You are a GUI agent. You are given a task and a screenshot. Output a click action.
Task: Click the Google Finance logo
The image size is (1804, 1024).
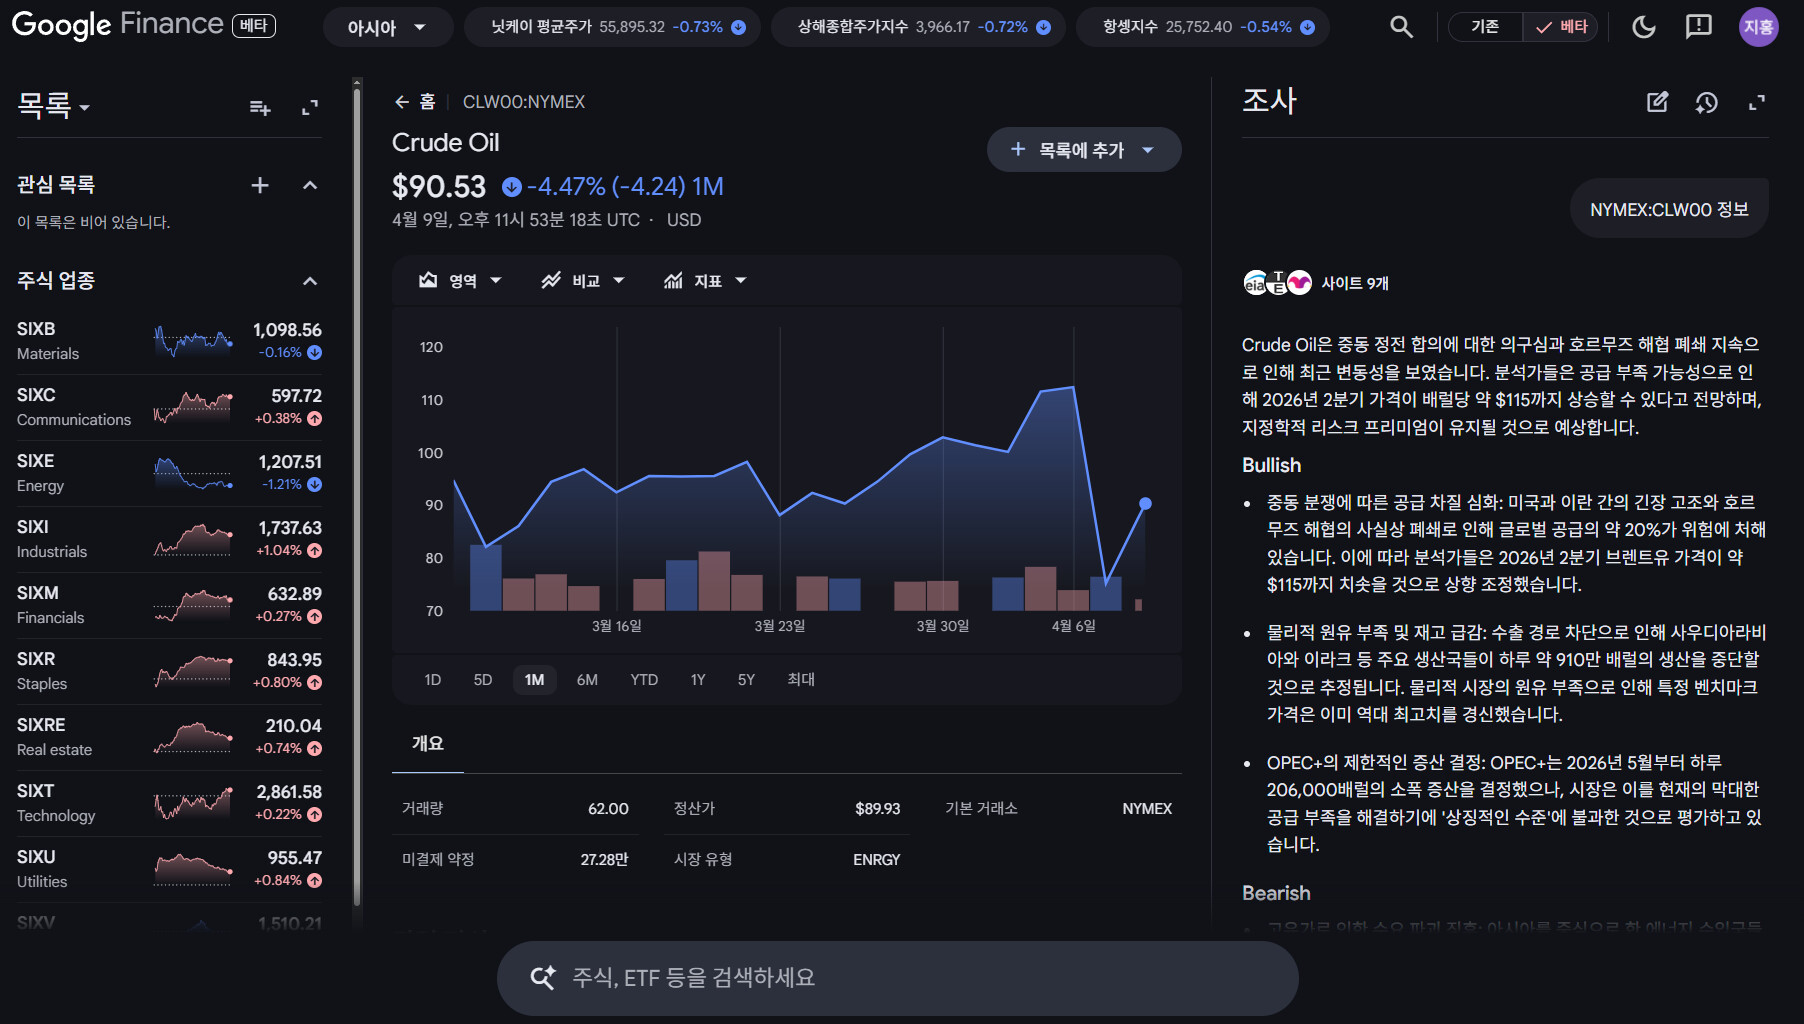pyautogui.click(x=118, y=25)
